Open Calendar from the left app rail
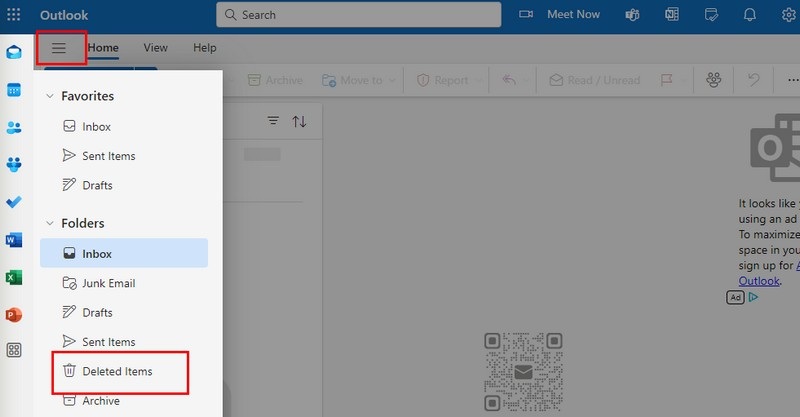This screenshot has height=417, width=800. tap(14, 90)
